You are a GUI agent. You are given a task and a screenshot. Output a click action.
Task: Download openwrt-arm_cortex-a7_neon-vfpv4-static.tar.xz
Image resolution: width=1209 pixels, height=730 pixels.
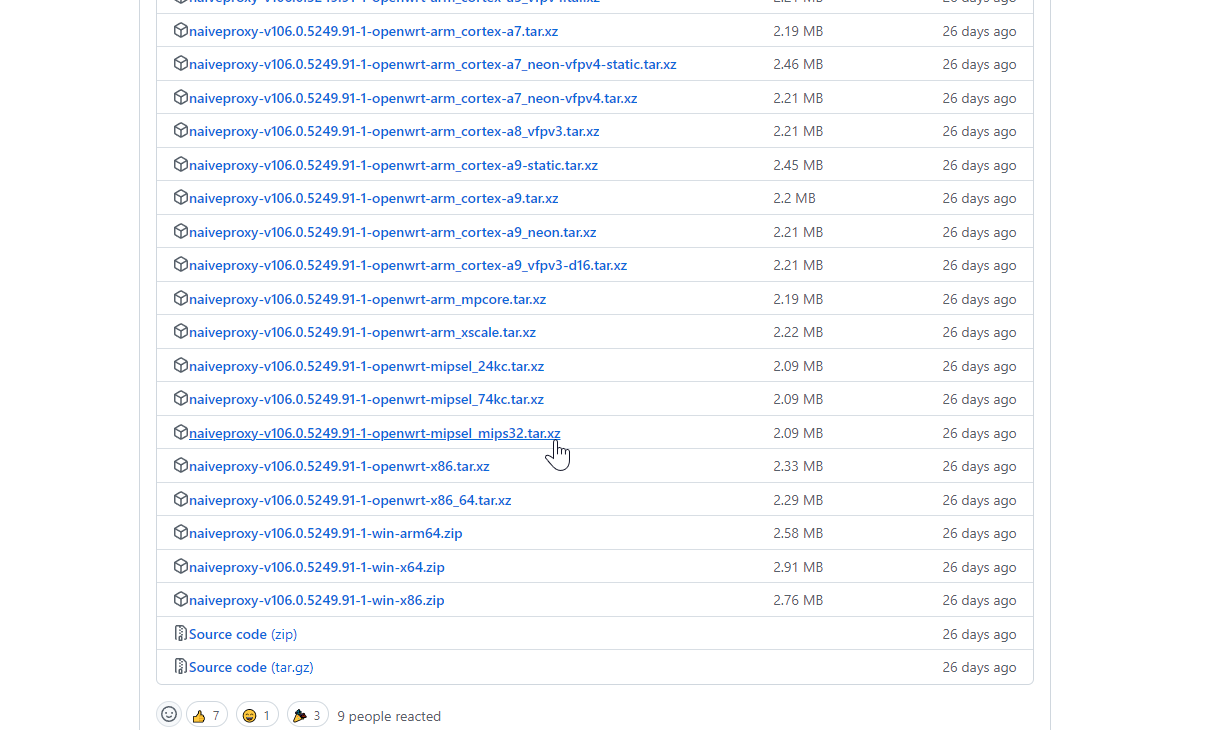click(x=432, y=64)
